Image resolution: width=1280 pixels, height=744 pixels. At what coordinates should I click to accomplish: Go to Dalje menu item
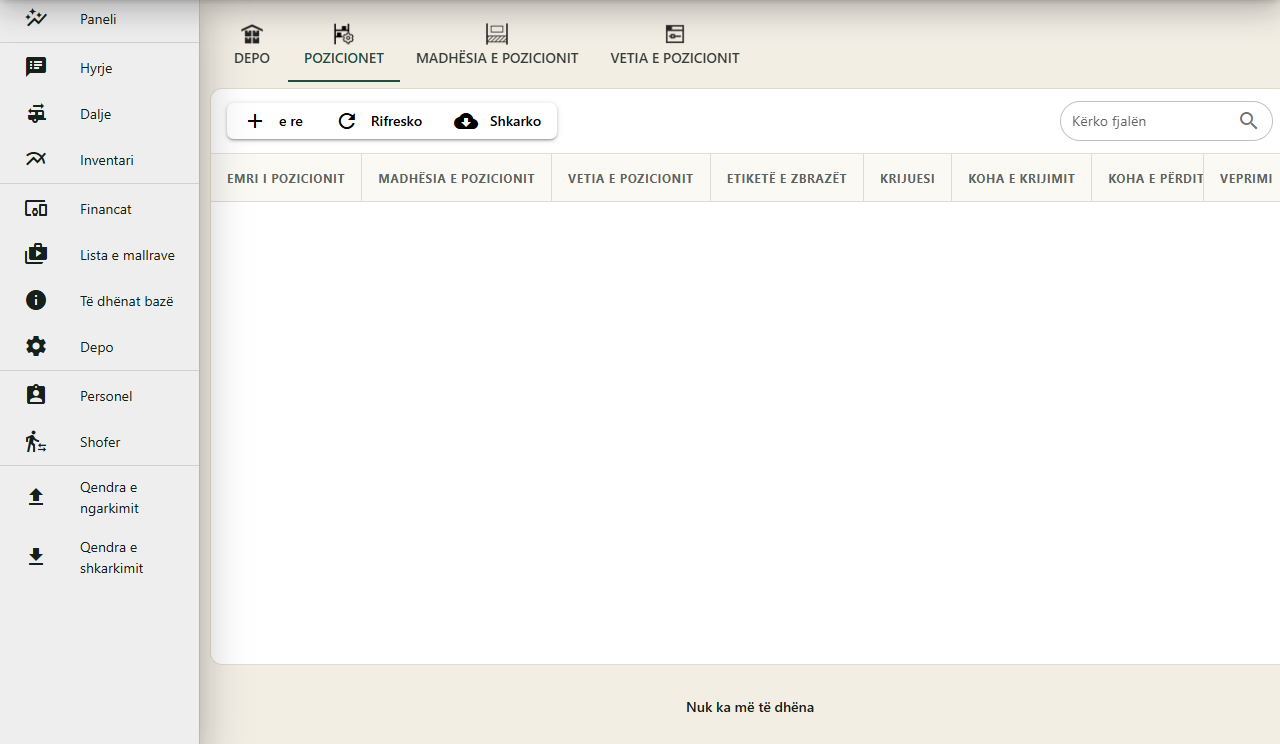pyautogui.click(x=99, y=114)
